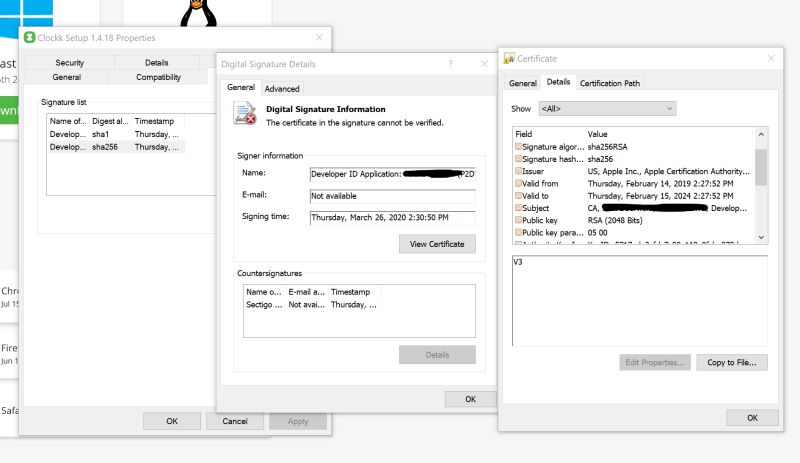Click 'Thursday, February 14, 2019 2:27:52 PM' value
The width and height of the screenshot is (800, 463).
[x=660, y=184]
